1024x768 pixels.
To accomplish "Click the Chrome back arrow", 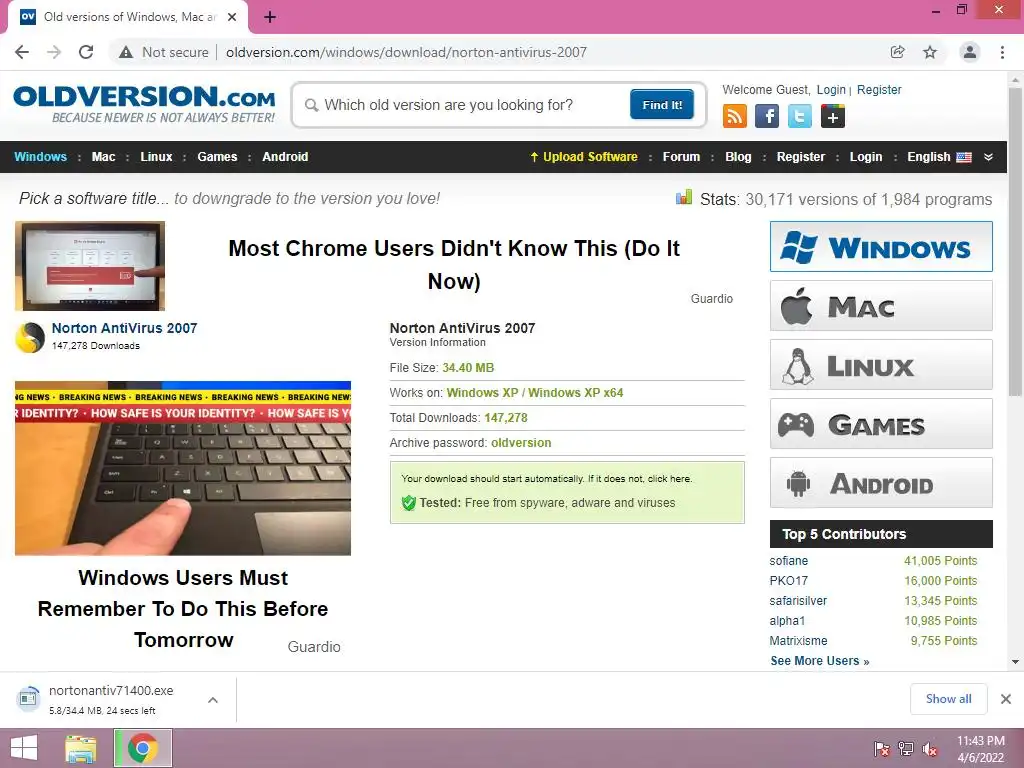I will pos(22,52).
